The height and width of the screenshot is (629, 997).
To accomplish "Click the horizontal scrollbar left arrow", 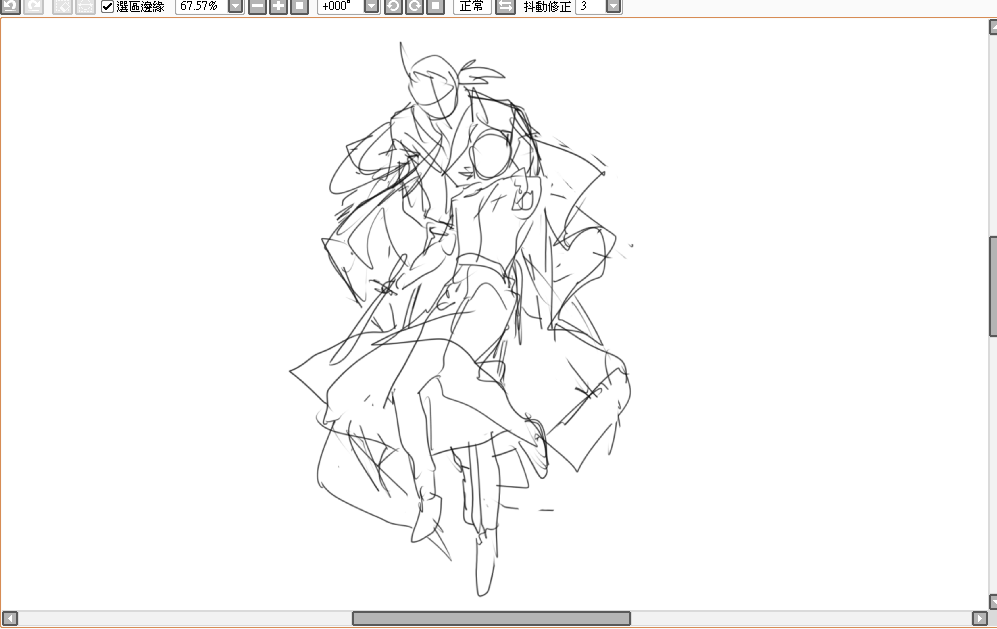I will [10, 618].
